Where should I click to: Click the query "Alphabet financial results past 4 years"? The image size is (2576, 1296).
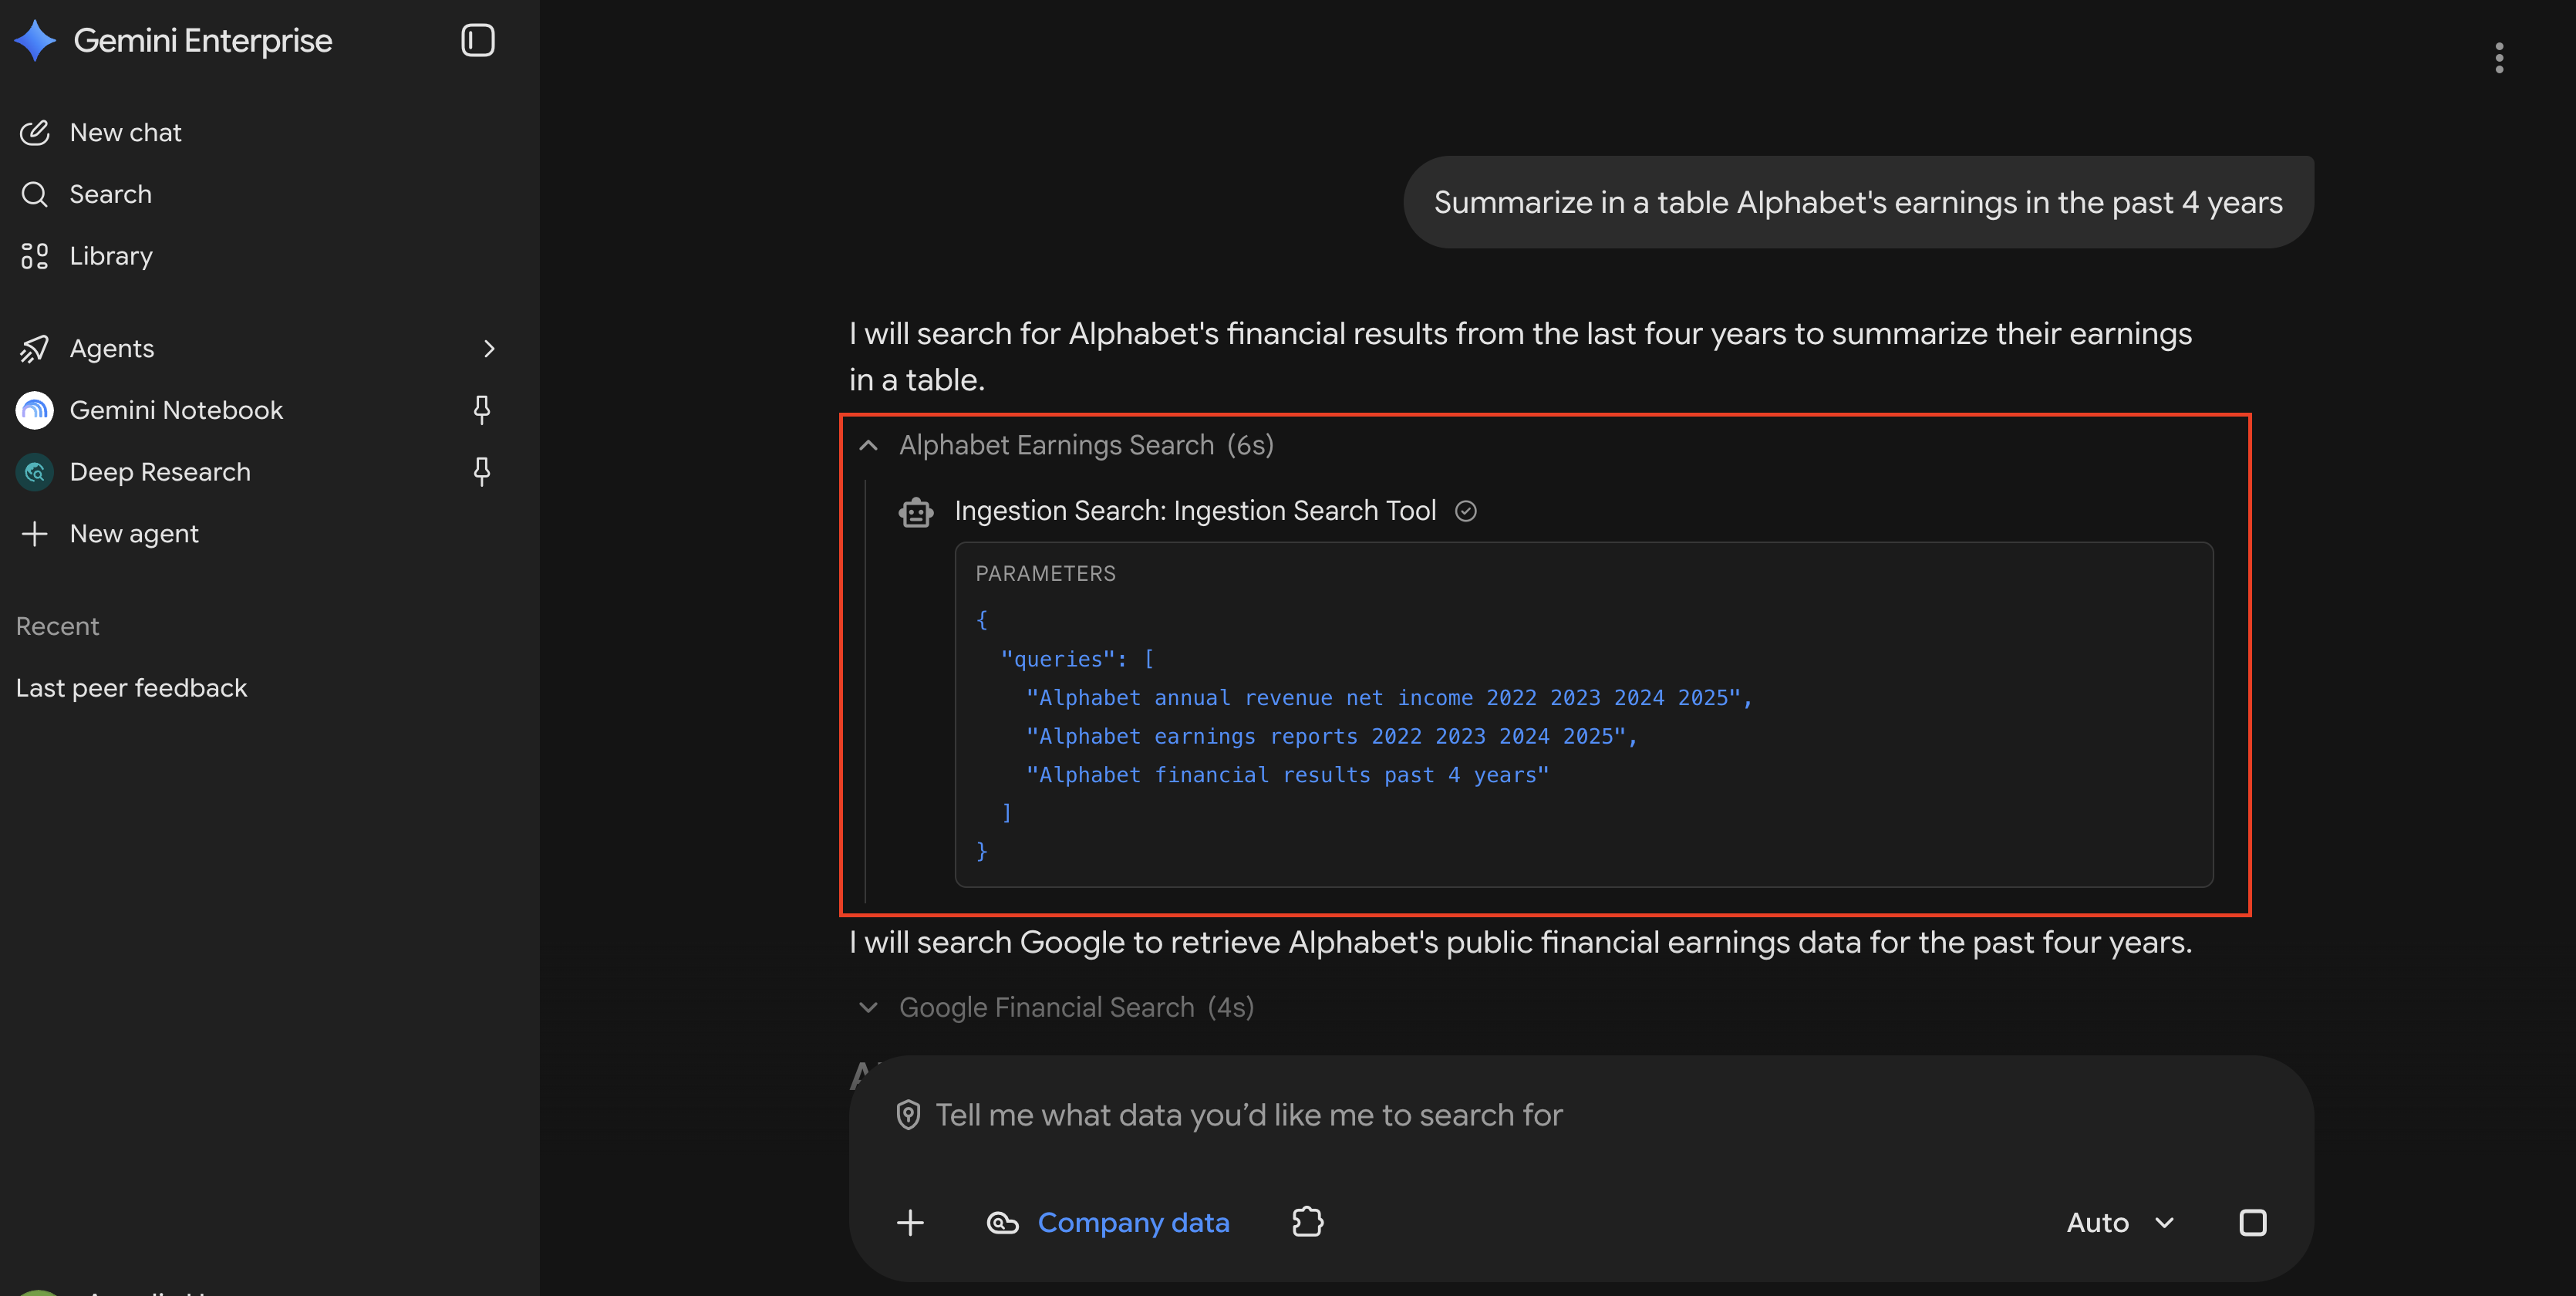pyautogui.click(x=1288, y=775)
